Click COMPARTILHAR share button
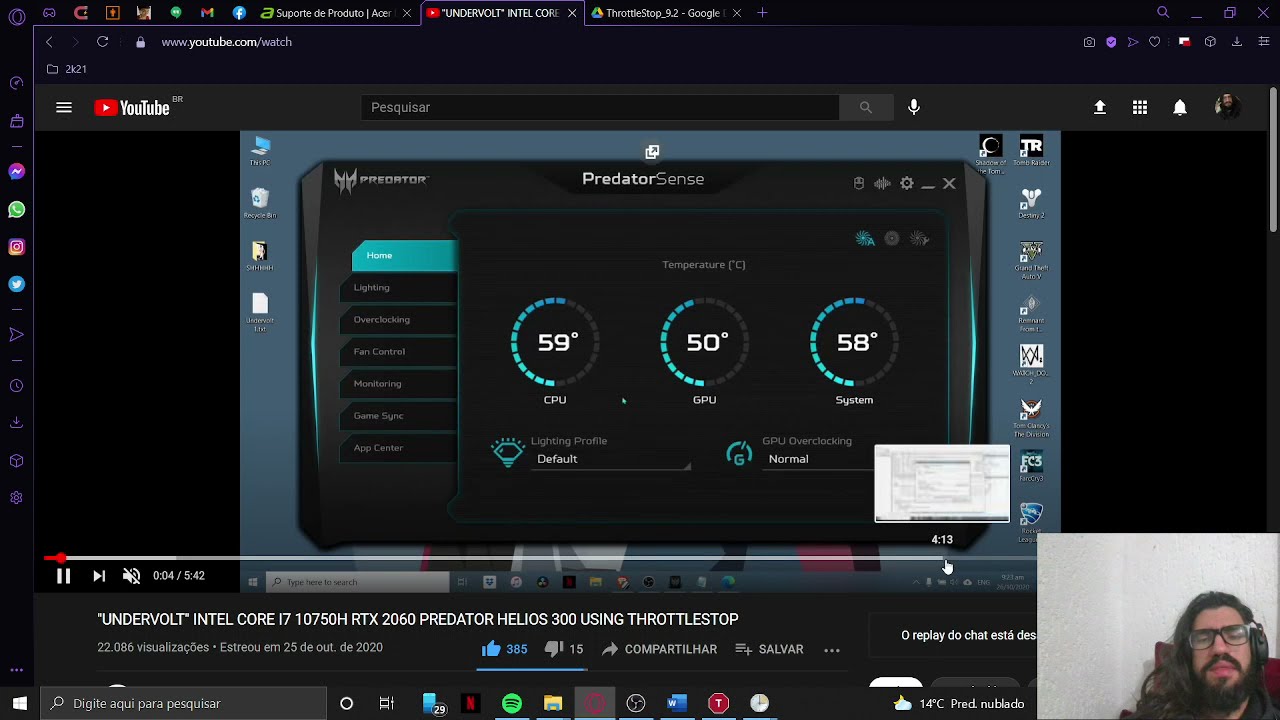 pyautogui.click(x=659, y=649)
